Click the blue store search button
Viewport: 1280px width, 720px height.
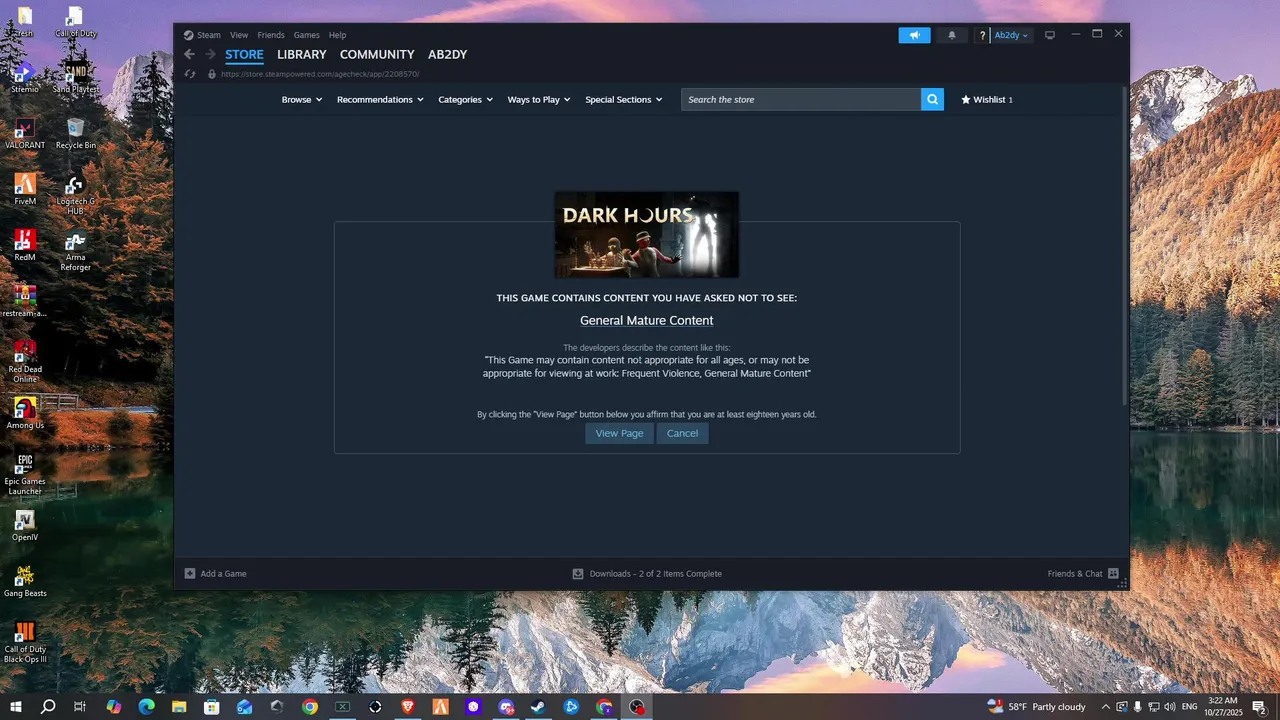[932, 99]
